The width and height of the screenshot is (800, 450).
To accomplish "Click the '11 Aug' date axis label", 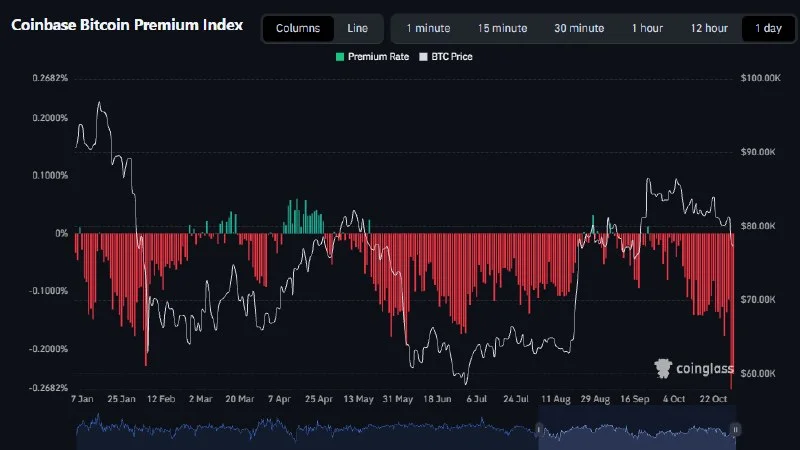I will point(556,398).
